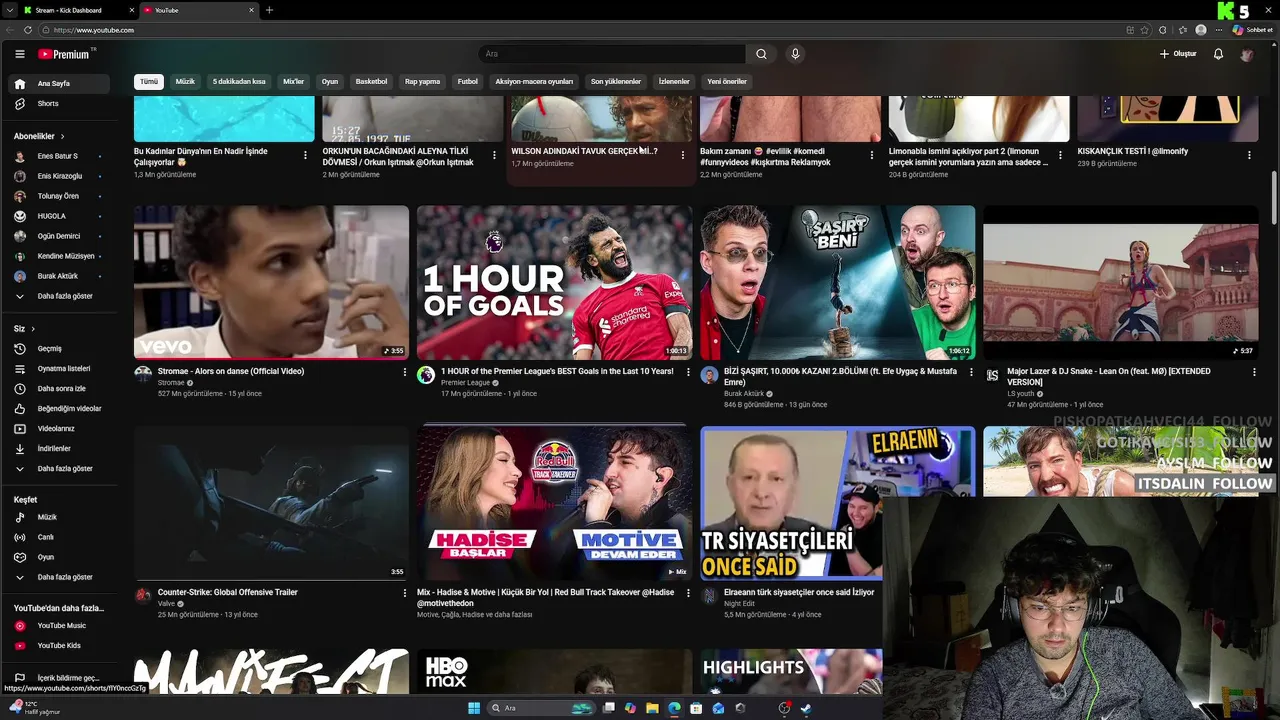Screen dimensions: 1280x720
Task: Open more options for BİZİ ŞAŞIRT video
Action: pos(971,372)
